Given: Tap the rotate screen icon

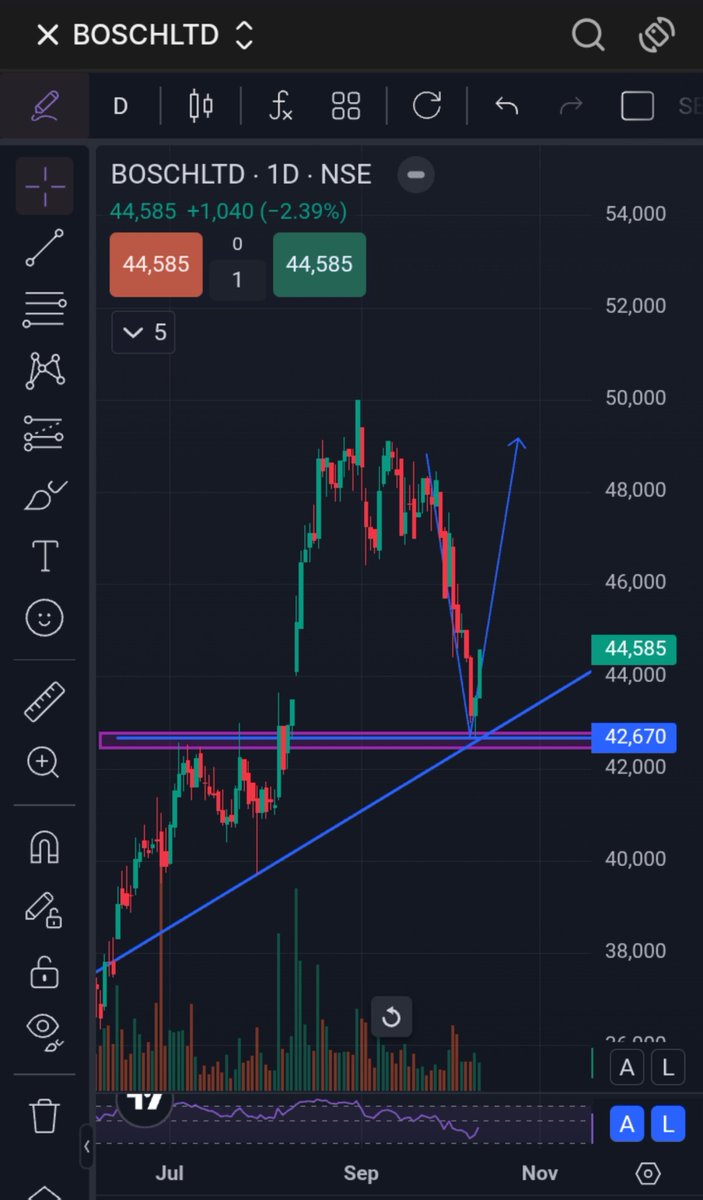Looking at the screenshot, I should (656, 36).
